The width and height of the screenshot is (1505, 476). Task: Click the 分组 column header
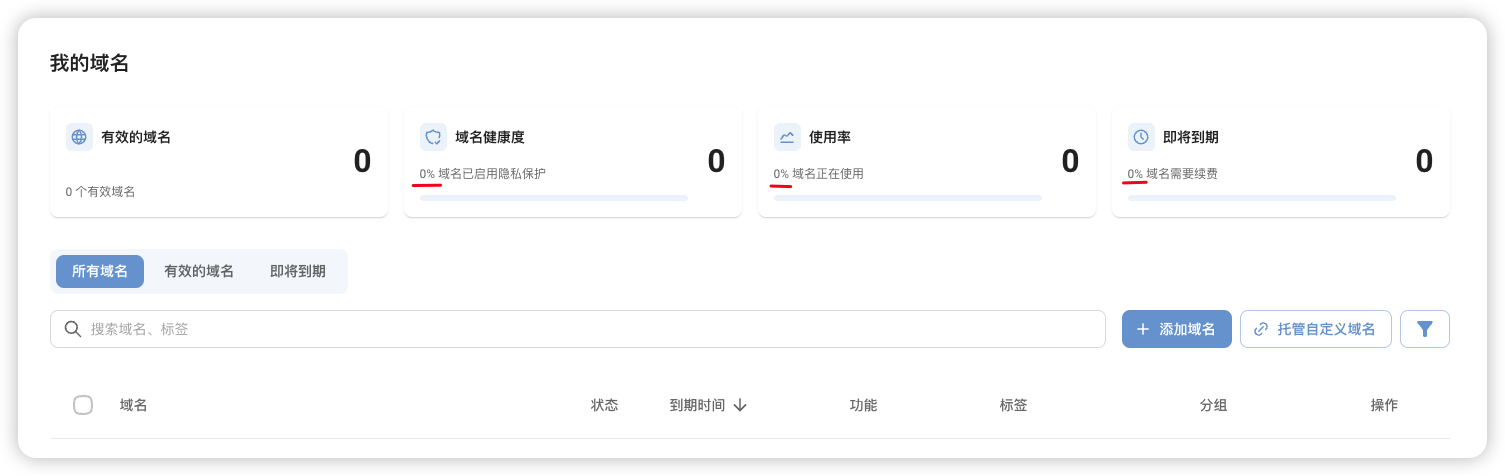[x=1213, y=405]
